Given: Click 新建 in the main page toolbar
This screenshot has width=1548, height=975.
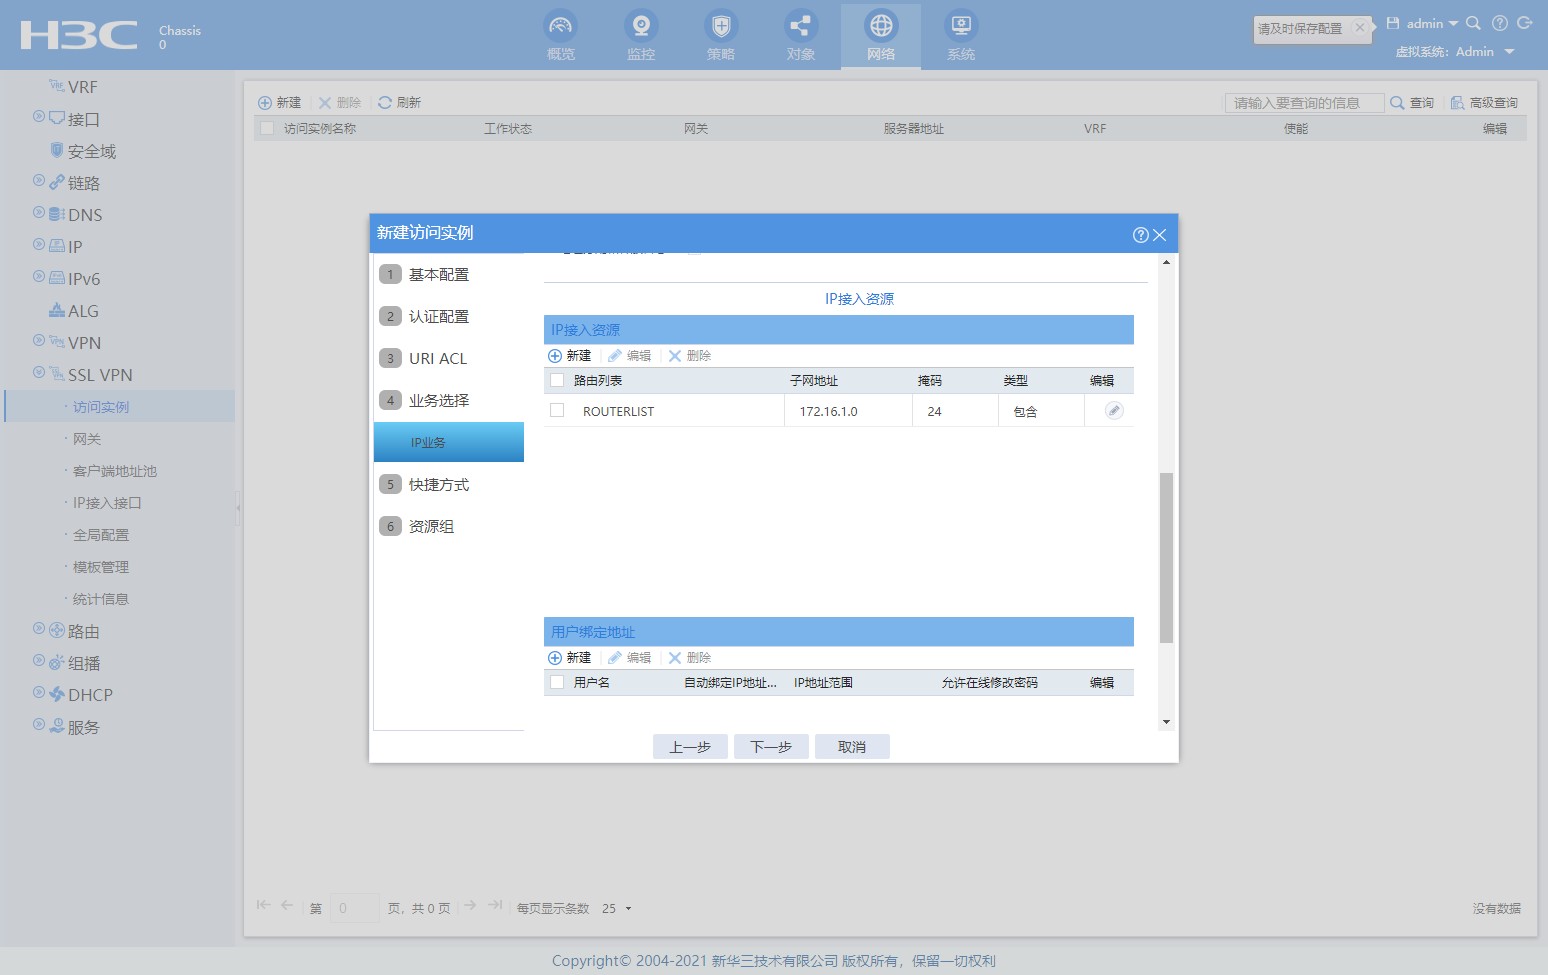Looking at the screenshot, I should click(280, 103).
